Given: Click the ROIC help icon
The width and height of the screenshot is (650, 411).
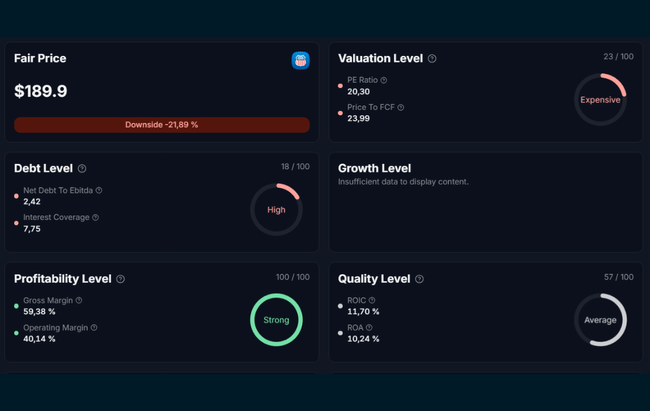Looking at the screenshot, I should [372, 300].
